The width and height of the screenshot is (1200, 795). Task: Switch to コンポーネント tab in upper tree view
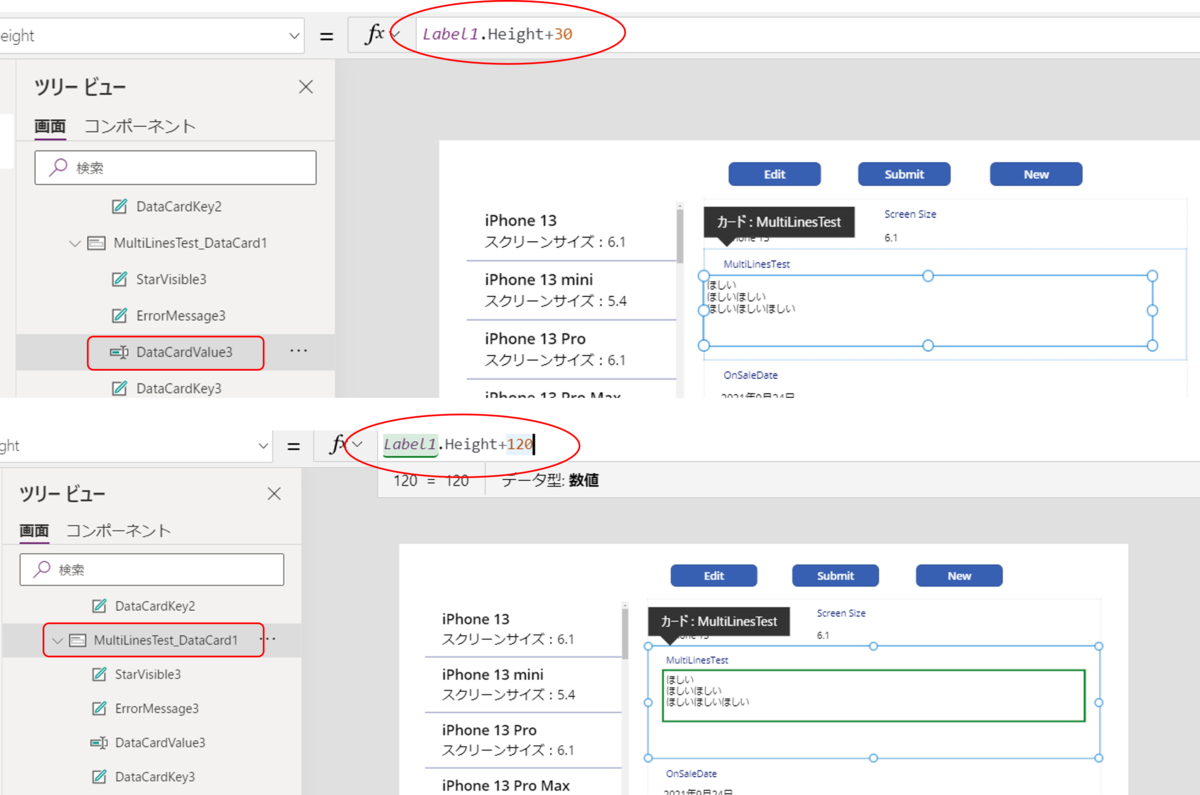tap(140, 126)
